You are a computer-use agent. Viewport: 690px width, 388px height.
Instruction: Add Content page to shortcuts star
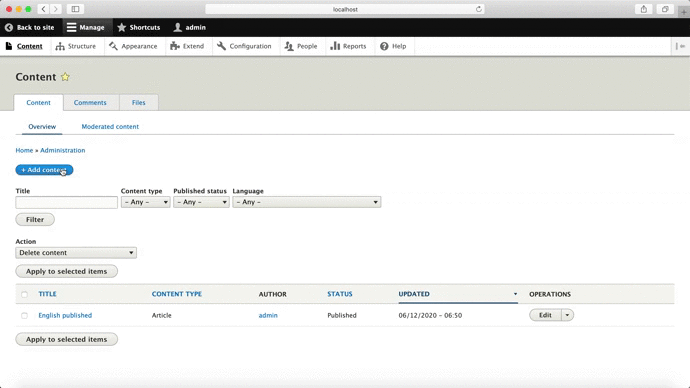(x=65, y=77)
